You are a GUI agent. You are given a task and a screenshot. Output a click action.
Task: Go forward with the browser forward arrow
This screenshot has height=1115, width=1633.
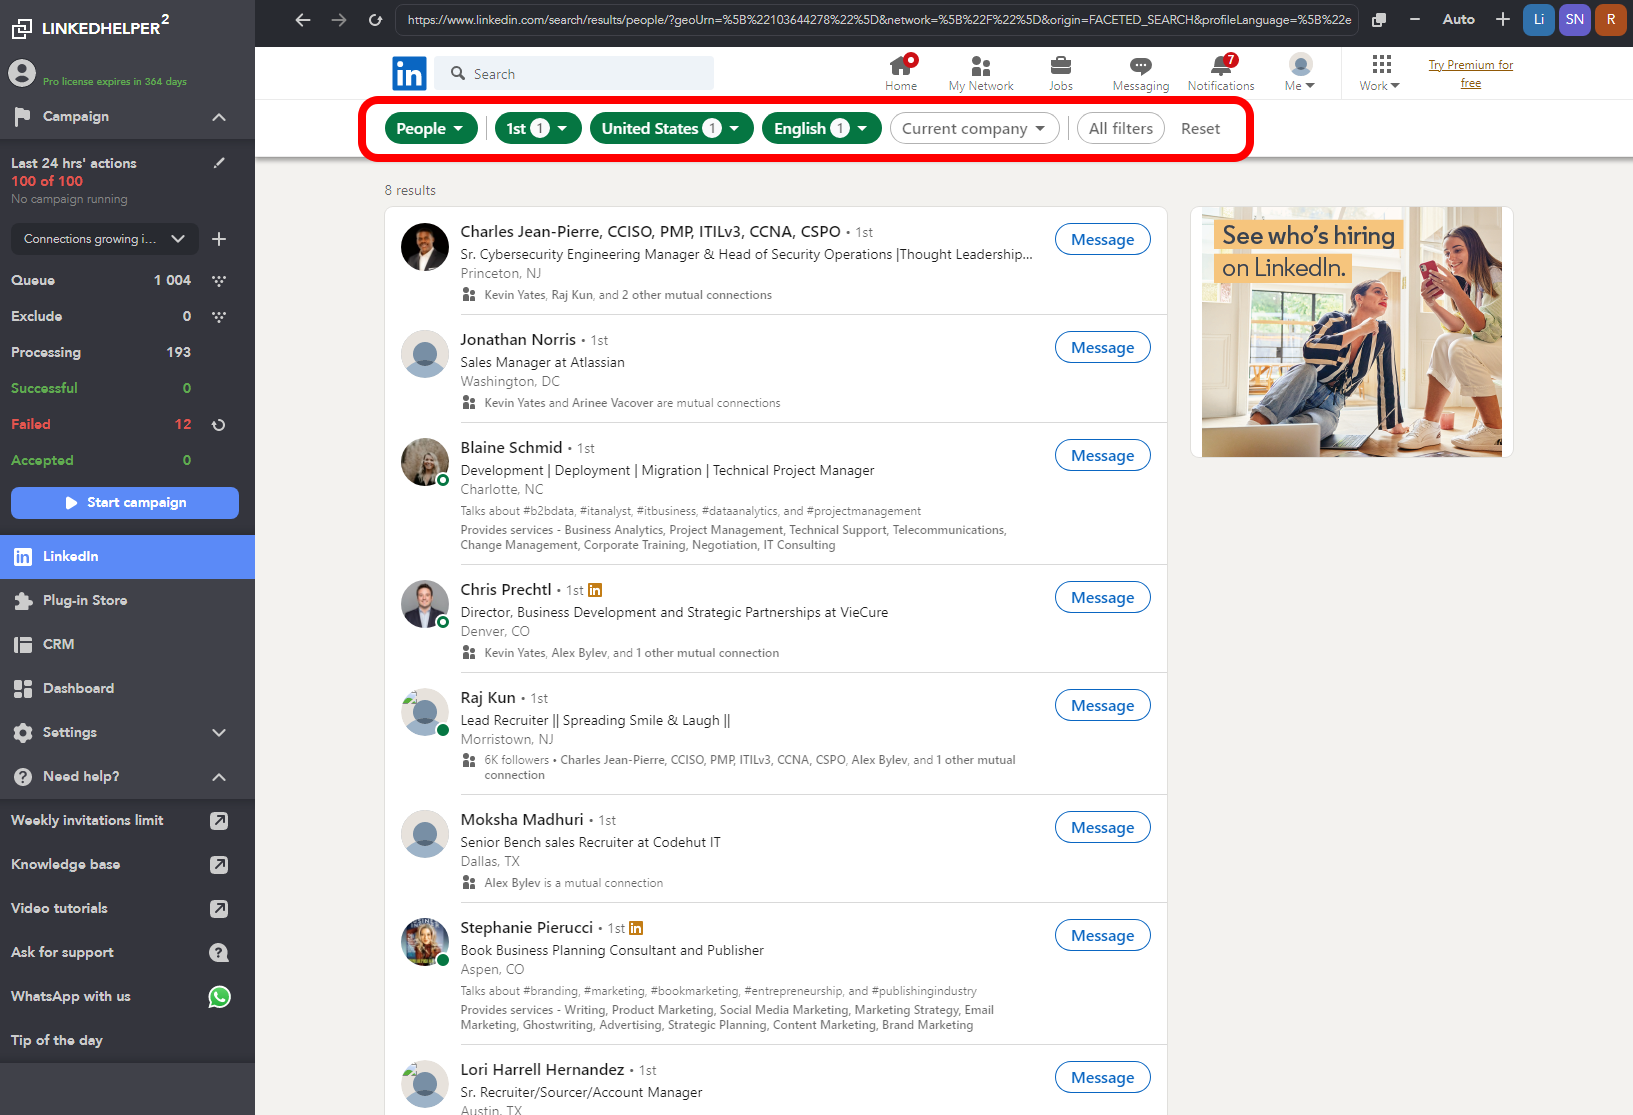(339, 20)
